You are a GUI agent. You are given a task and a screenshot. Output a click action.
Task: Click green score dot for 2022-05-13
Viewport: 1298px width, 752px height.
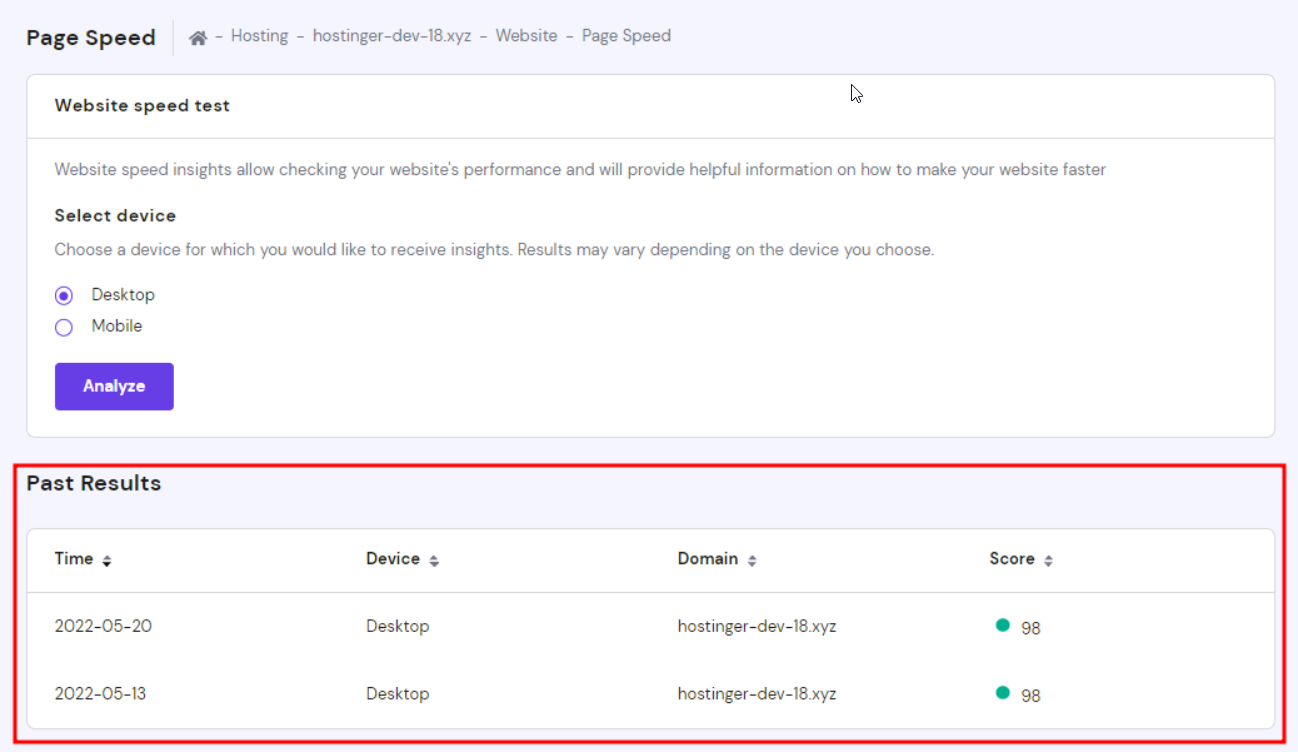click(x=1002, y=693)
